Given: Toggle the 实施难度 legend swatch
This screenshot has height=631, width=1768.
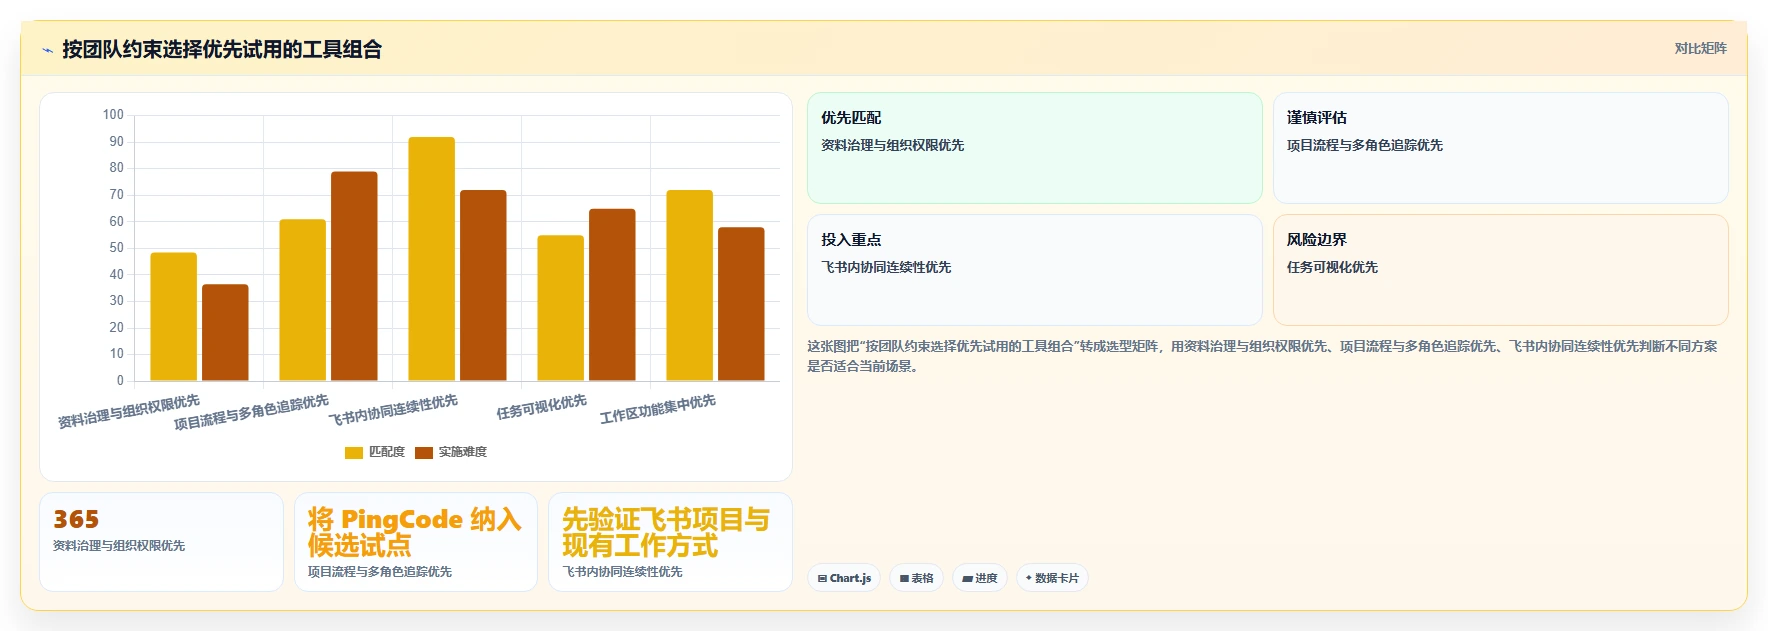Looking at the screenshot, I should tap(424, 453).
